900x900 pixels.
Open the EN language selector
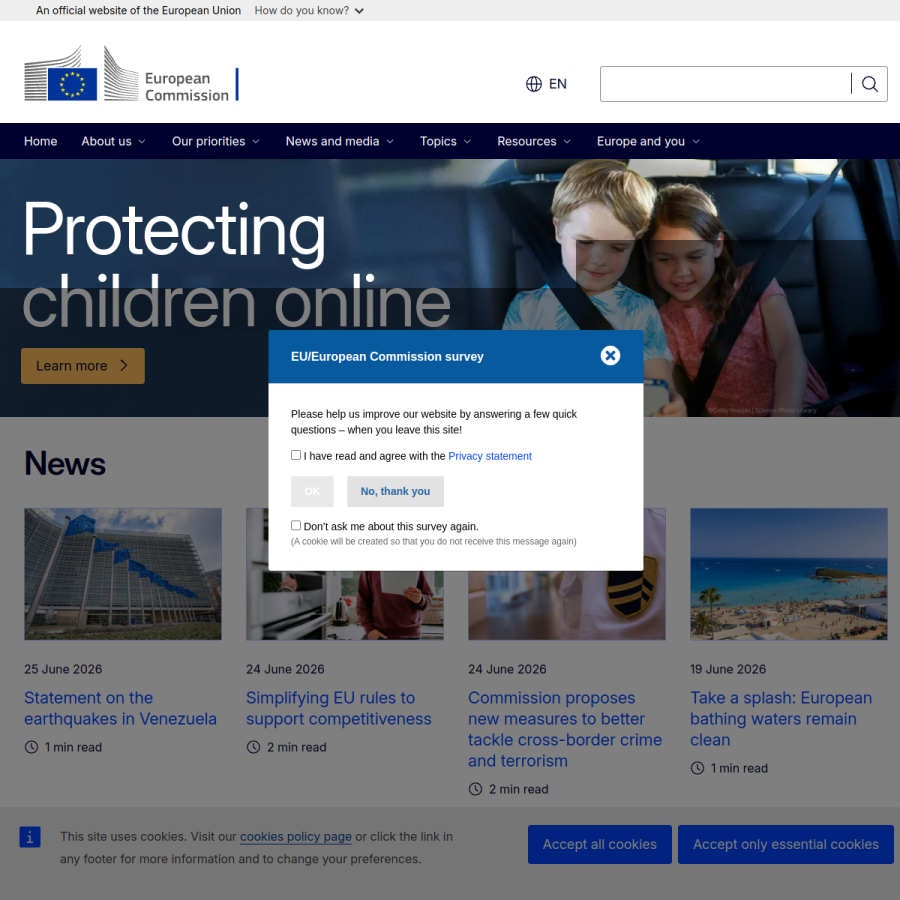click(546, 84)
